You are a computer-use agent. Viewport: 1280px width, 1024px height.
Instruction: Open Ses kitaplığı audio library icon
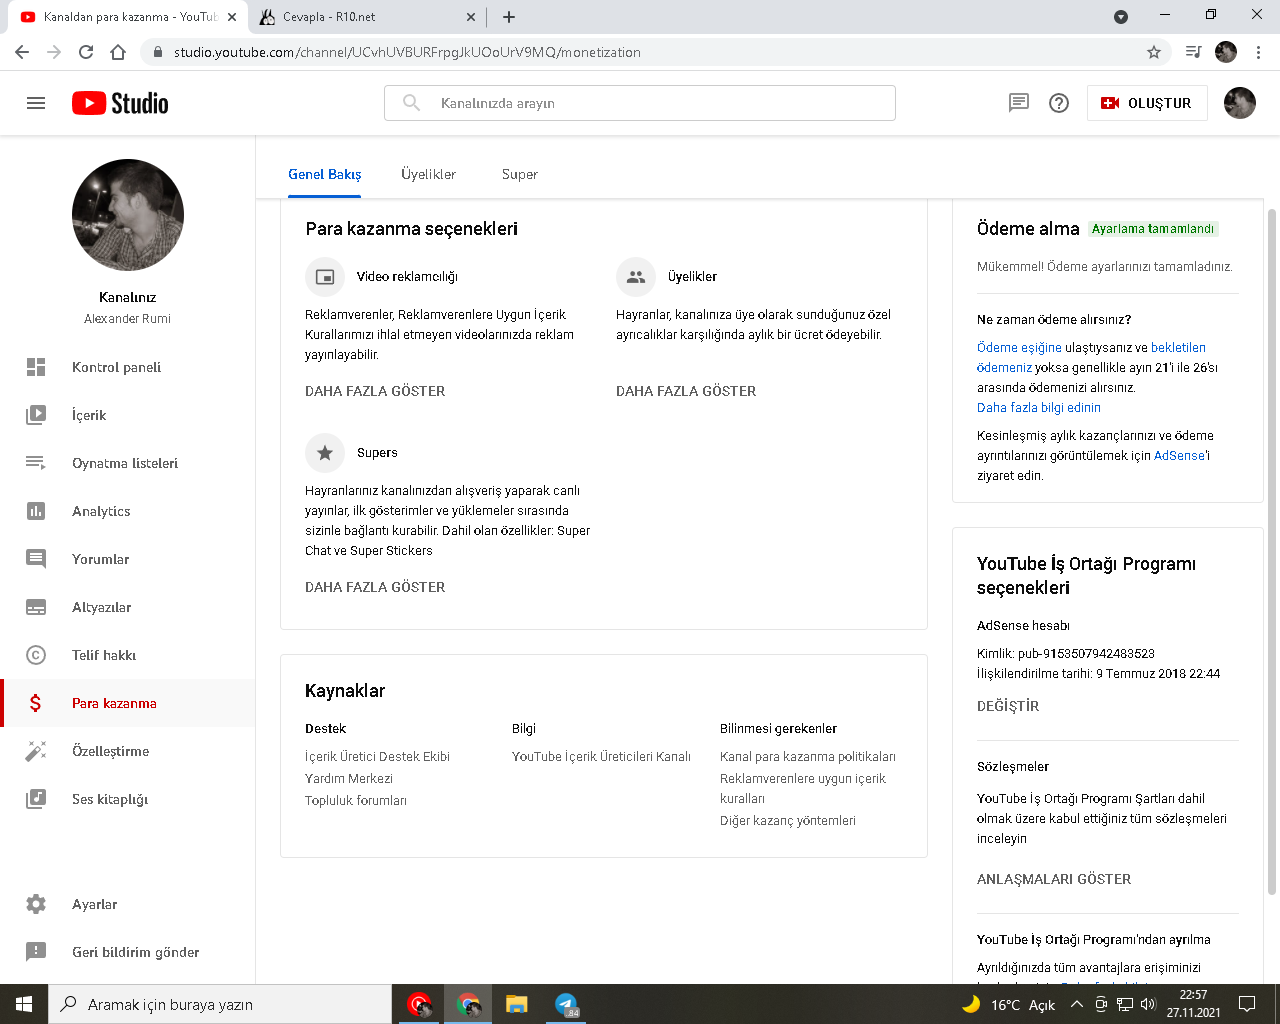click(36, 799)
